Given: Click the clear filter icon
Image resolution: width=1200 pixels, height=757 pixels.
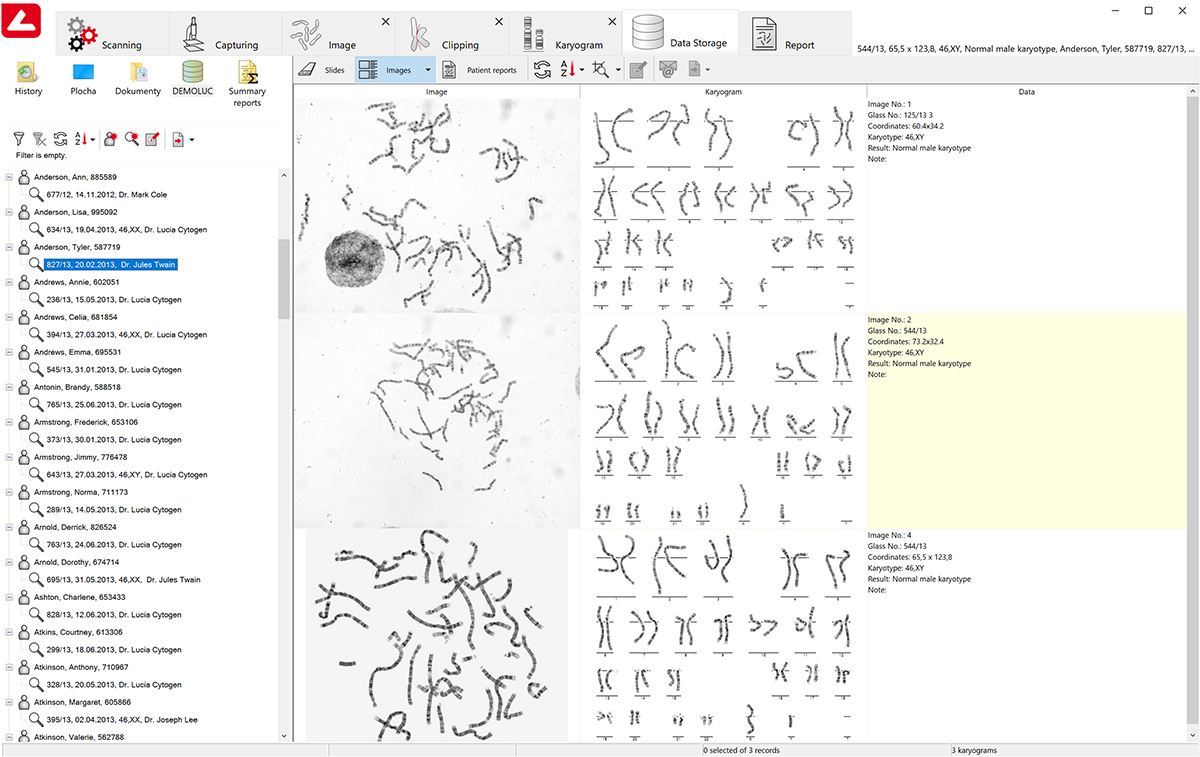Looking at the screenshot, I should pos(39,140).
